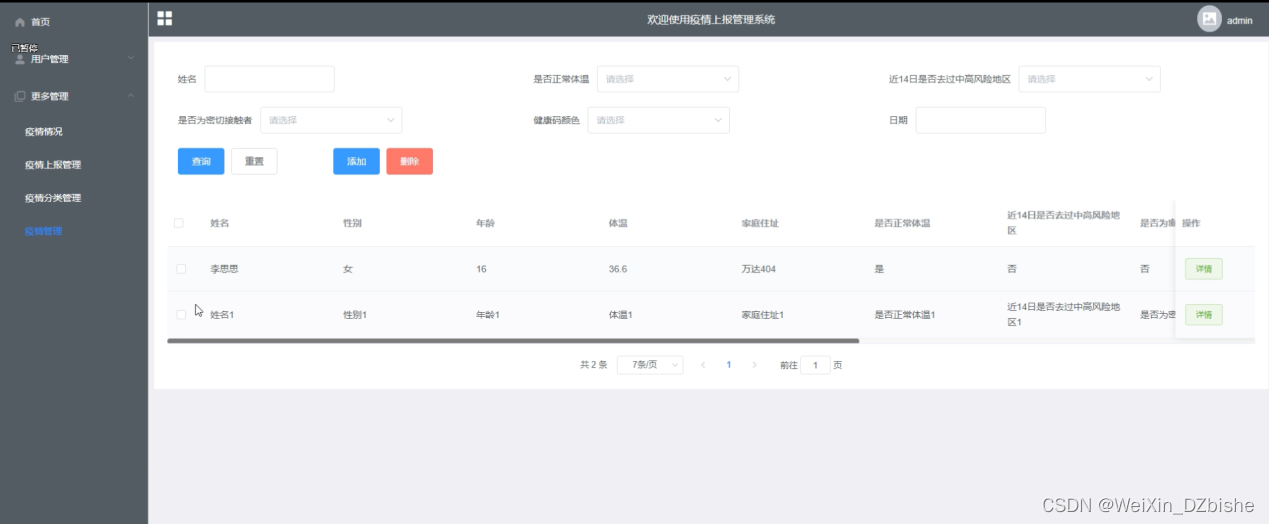The image size is (1269, 524).
Task: Click the 性别 column header
Action: click(x=352, y=223)
